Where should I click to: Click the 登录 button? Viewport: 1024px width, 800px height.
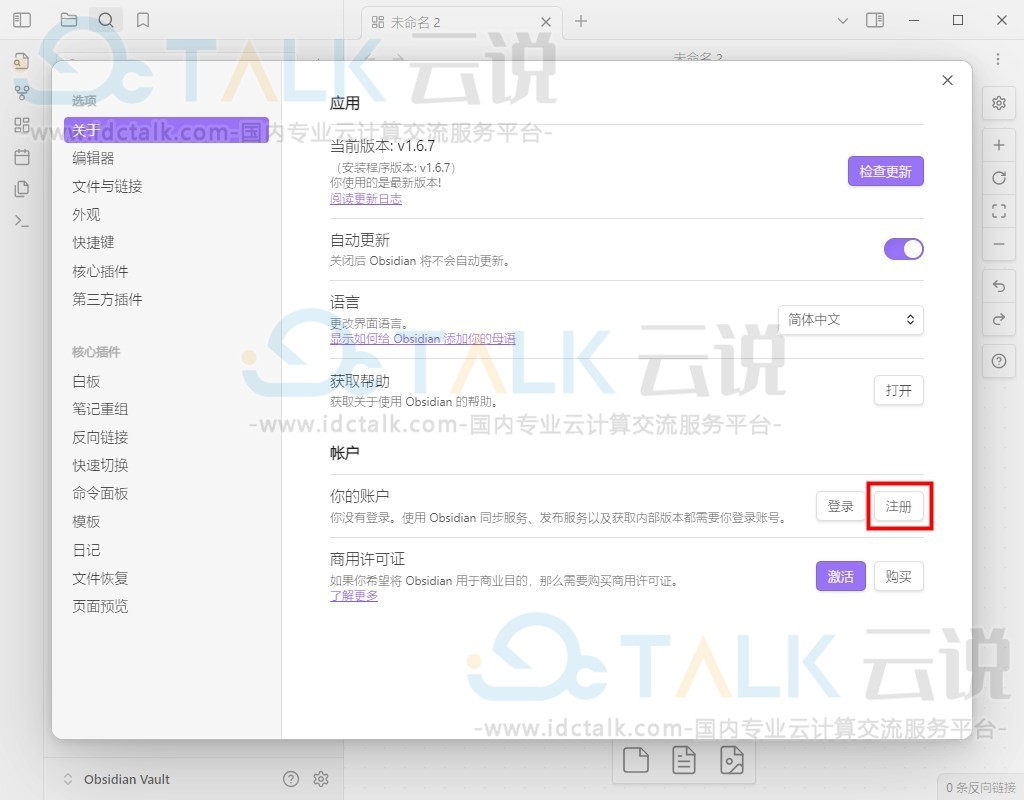(x=840, y=506)
